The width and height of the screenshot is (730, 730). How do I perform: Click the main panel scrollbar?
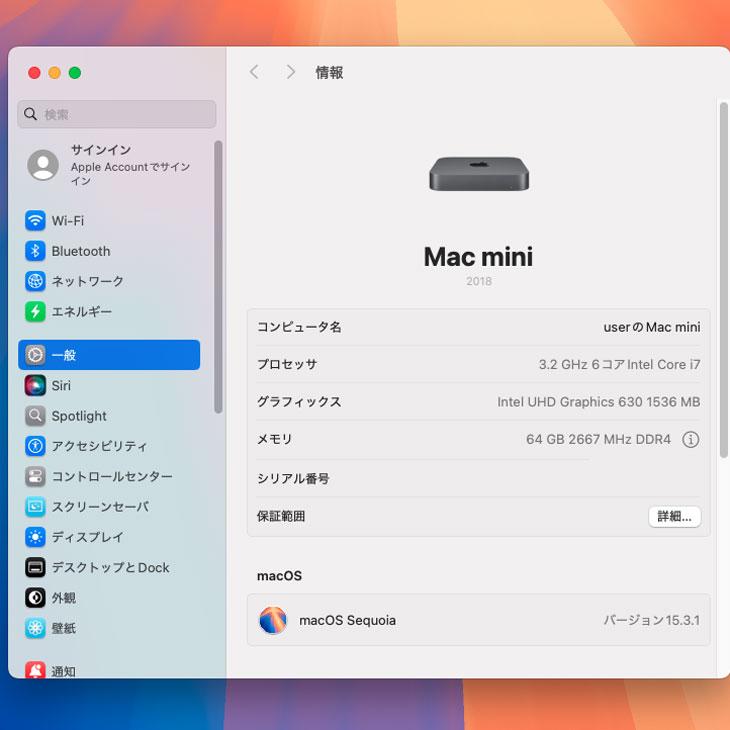(723, 279)
